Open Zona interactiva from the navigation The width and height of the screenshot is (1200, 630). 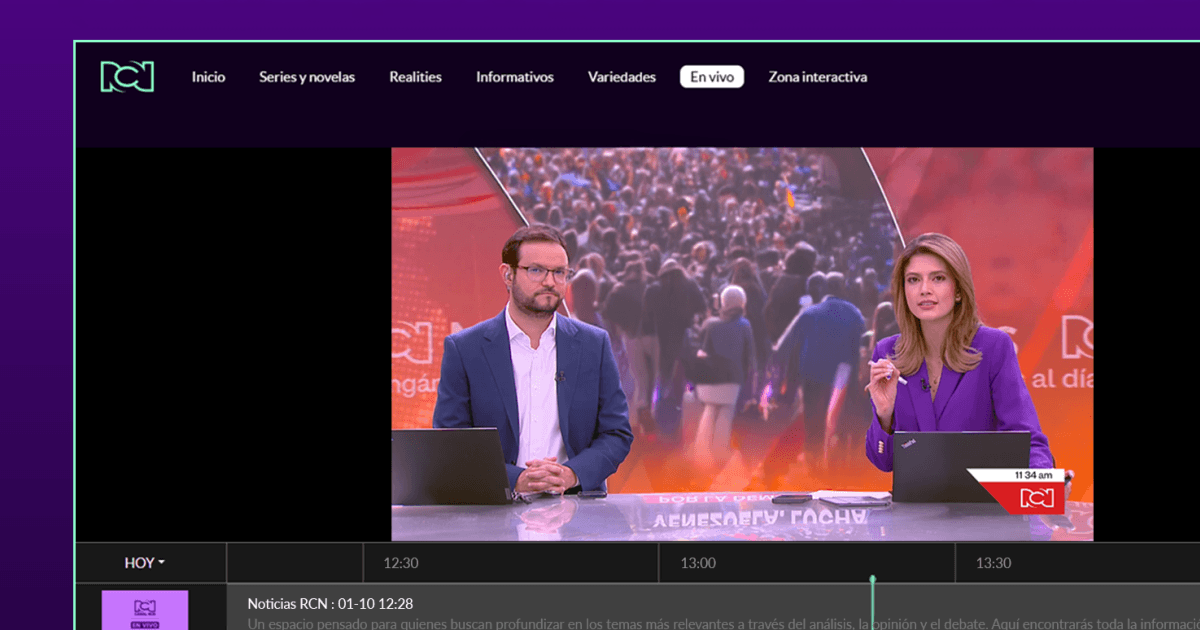[817, 77]
